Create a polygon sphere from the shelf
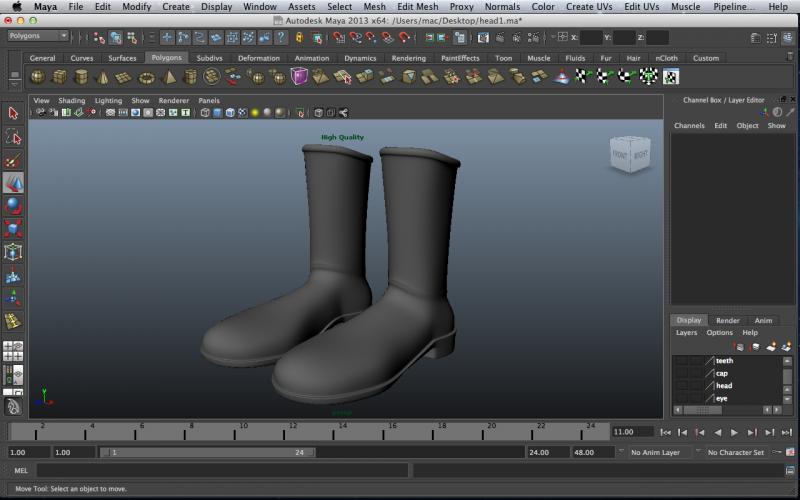Screen dimensions: 800x500 [x=38, y=77]
